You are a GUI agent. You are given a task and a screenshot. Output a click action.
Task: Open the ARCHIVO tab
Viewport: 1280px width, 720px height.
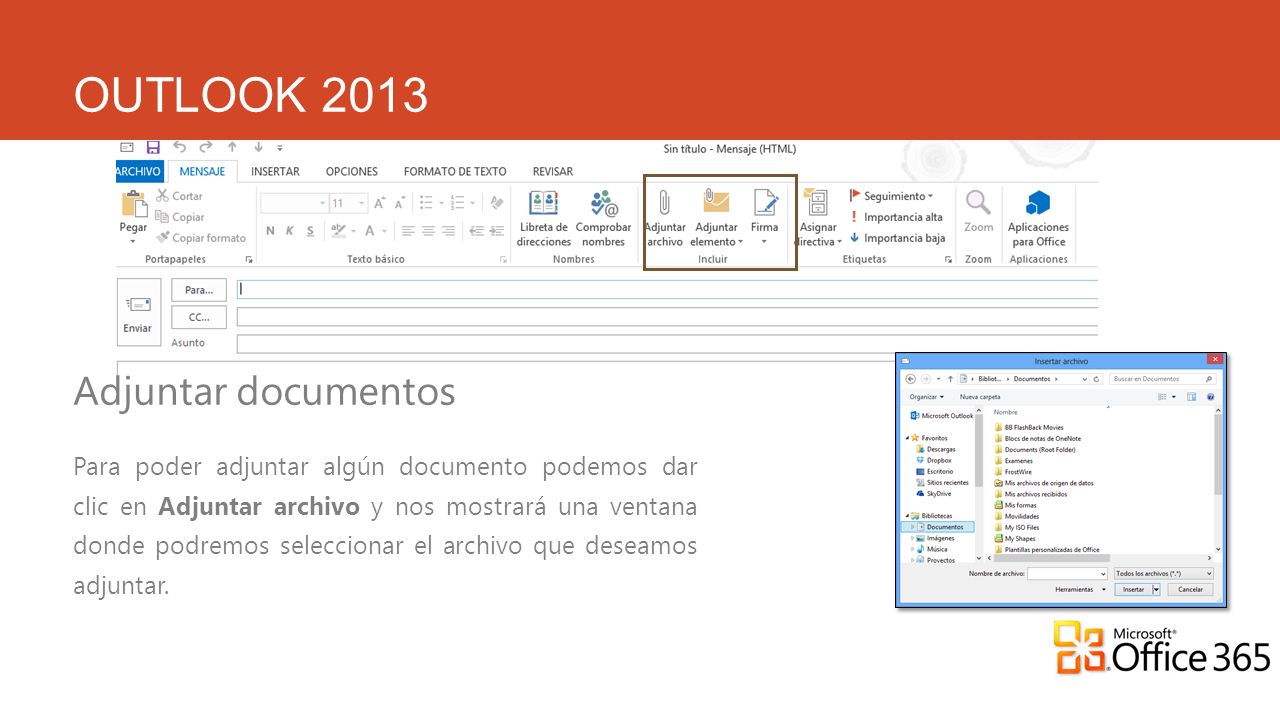tap(138, 171)
